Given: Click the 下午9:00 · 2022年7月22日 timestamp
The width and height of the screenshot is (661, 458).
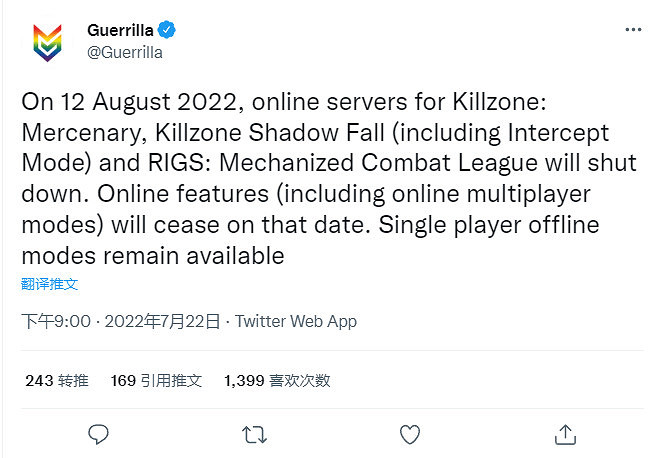Looking at the screenshot, I should pos(121,321).
